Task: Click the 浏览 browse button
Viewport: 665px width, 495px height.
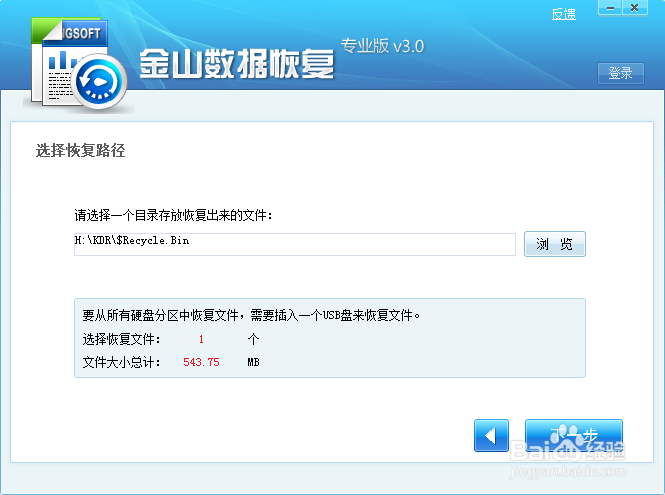Action: (555, 244)
